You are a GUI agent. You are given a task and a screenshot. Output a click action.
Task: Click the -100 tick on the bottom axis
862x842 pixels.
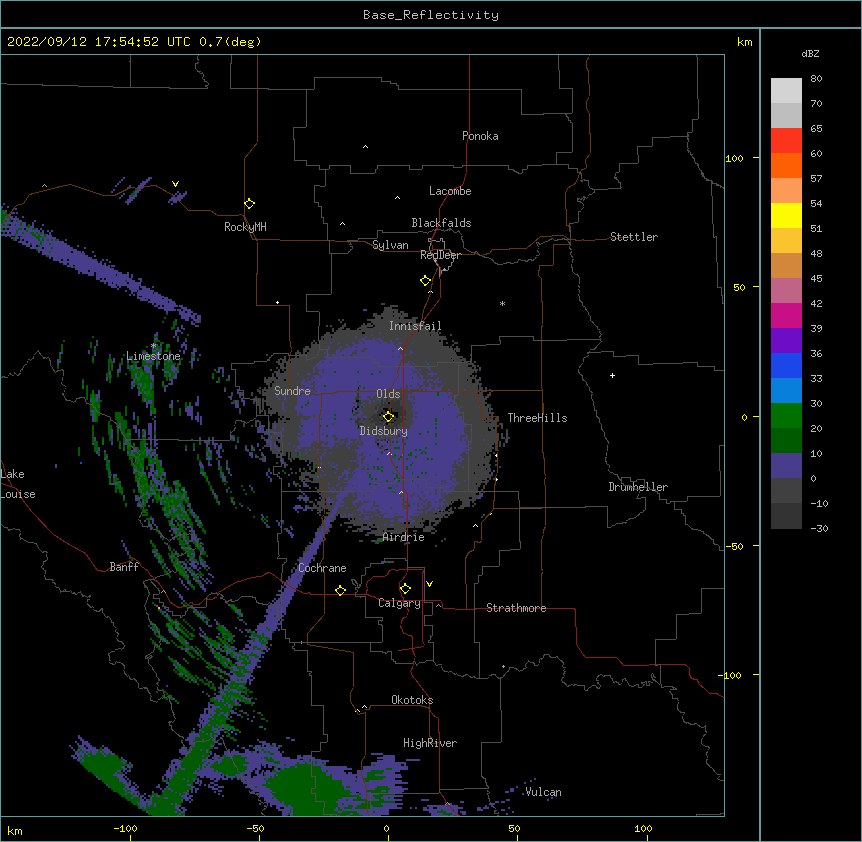pos(125,828)
